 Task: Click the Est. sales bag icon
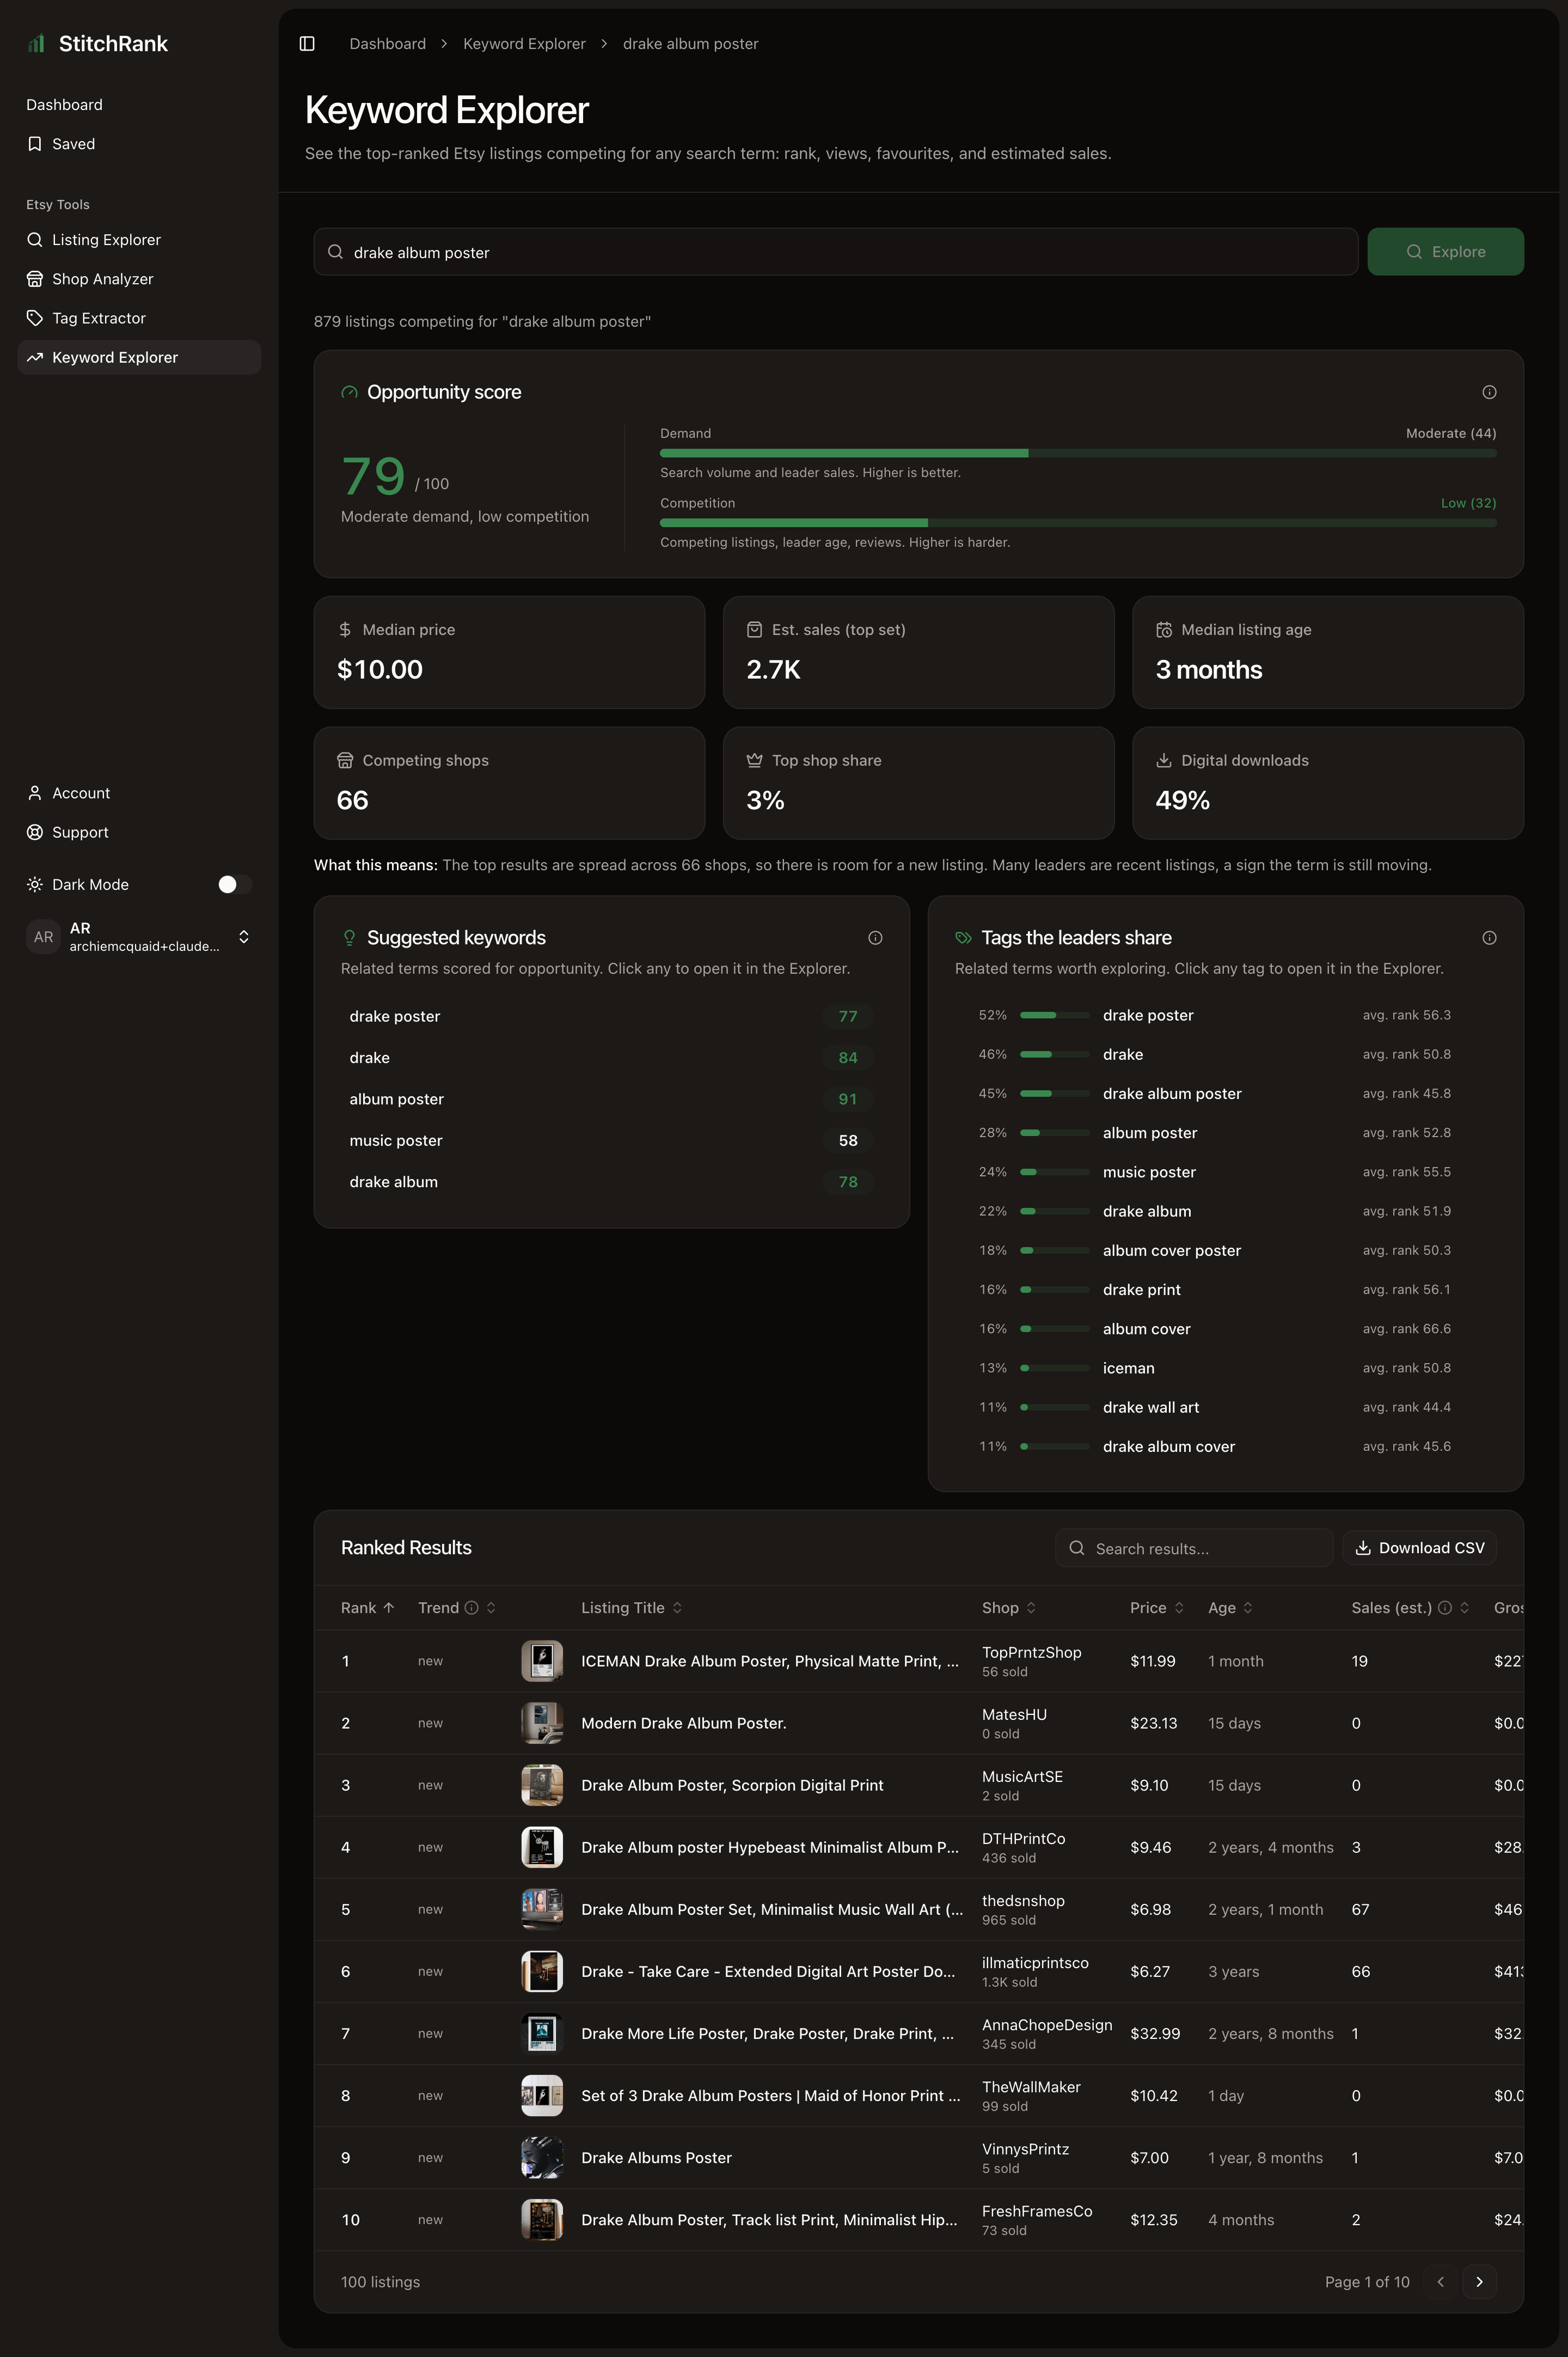point(754,630)
